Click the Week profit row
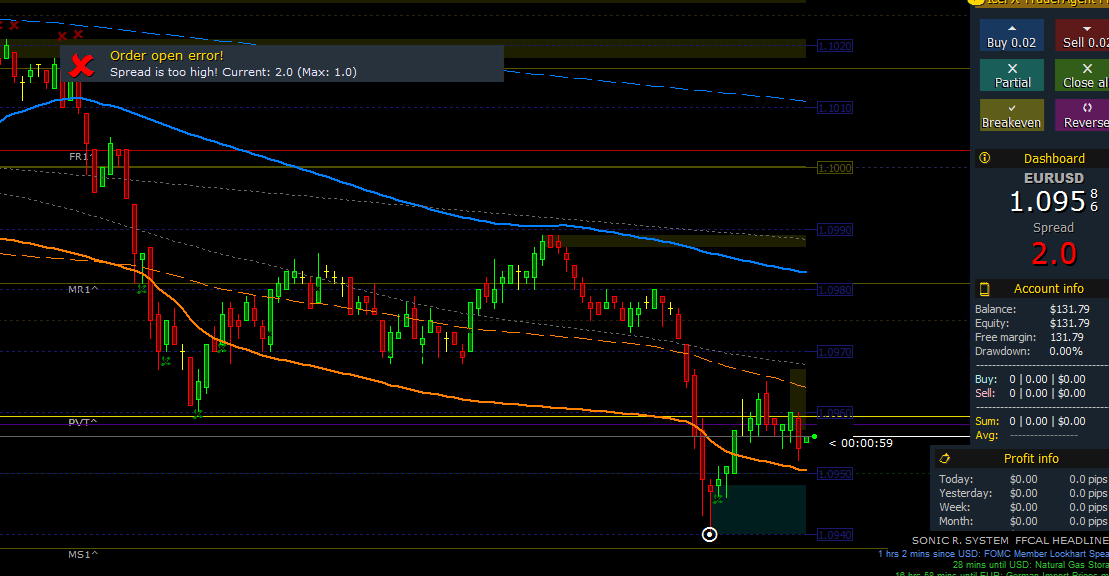Image resolution: width=1109 pixels, height=576 pixels. pyautogui.click(x=1023, y=507)
